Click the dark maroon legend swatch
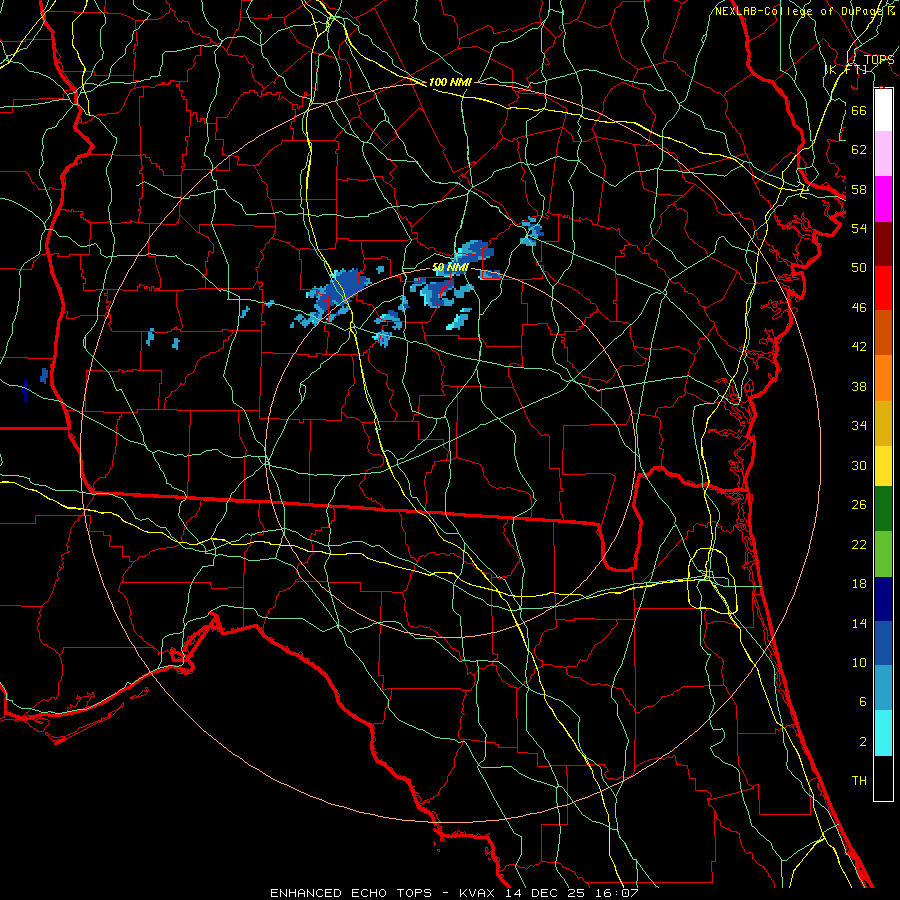This screenshot has height=900, width=900. click(x=883, y=244)
